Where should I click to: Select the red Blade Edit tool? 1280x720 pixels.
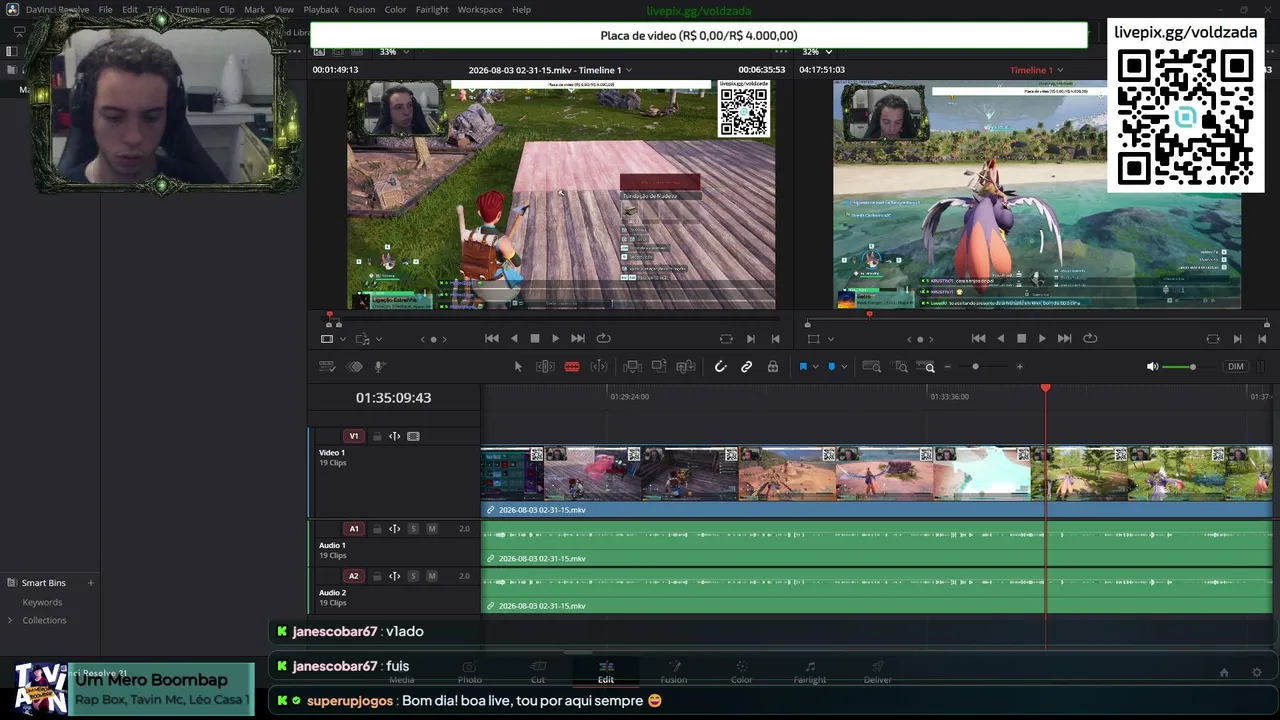tap(572, 367)
